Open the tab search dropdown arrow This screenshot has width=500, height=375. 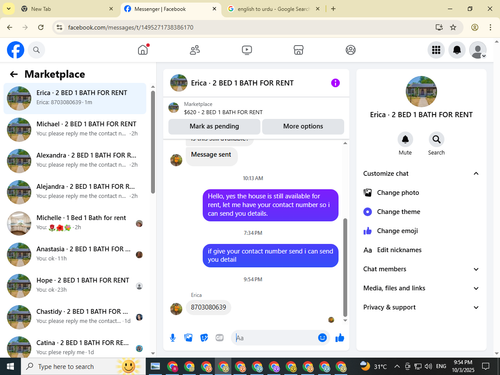8,9
